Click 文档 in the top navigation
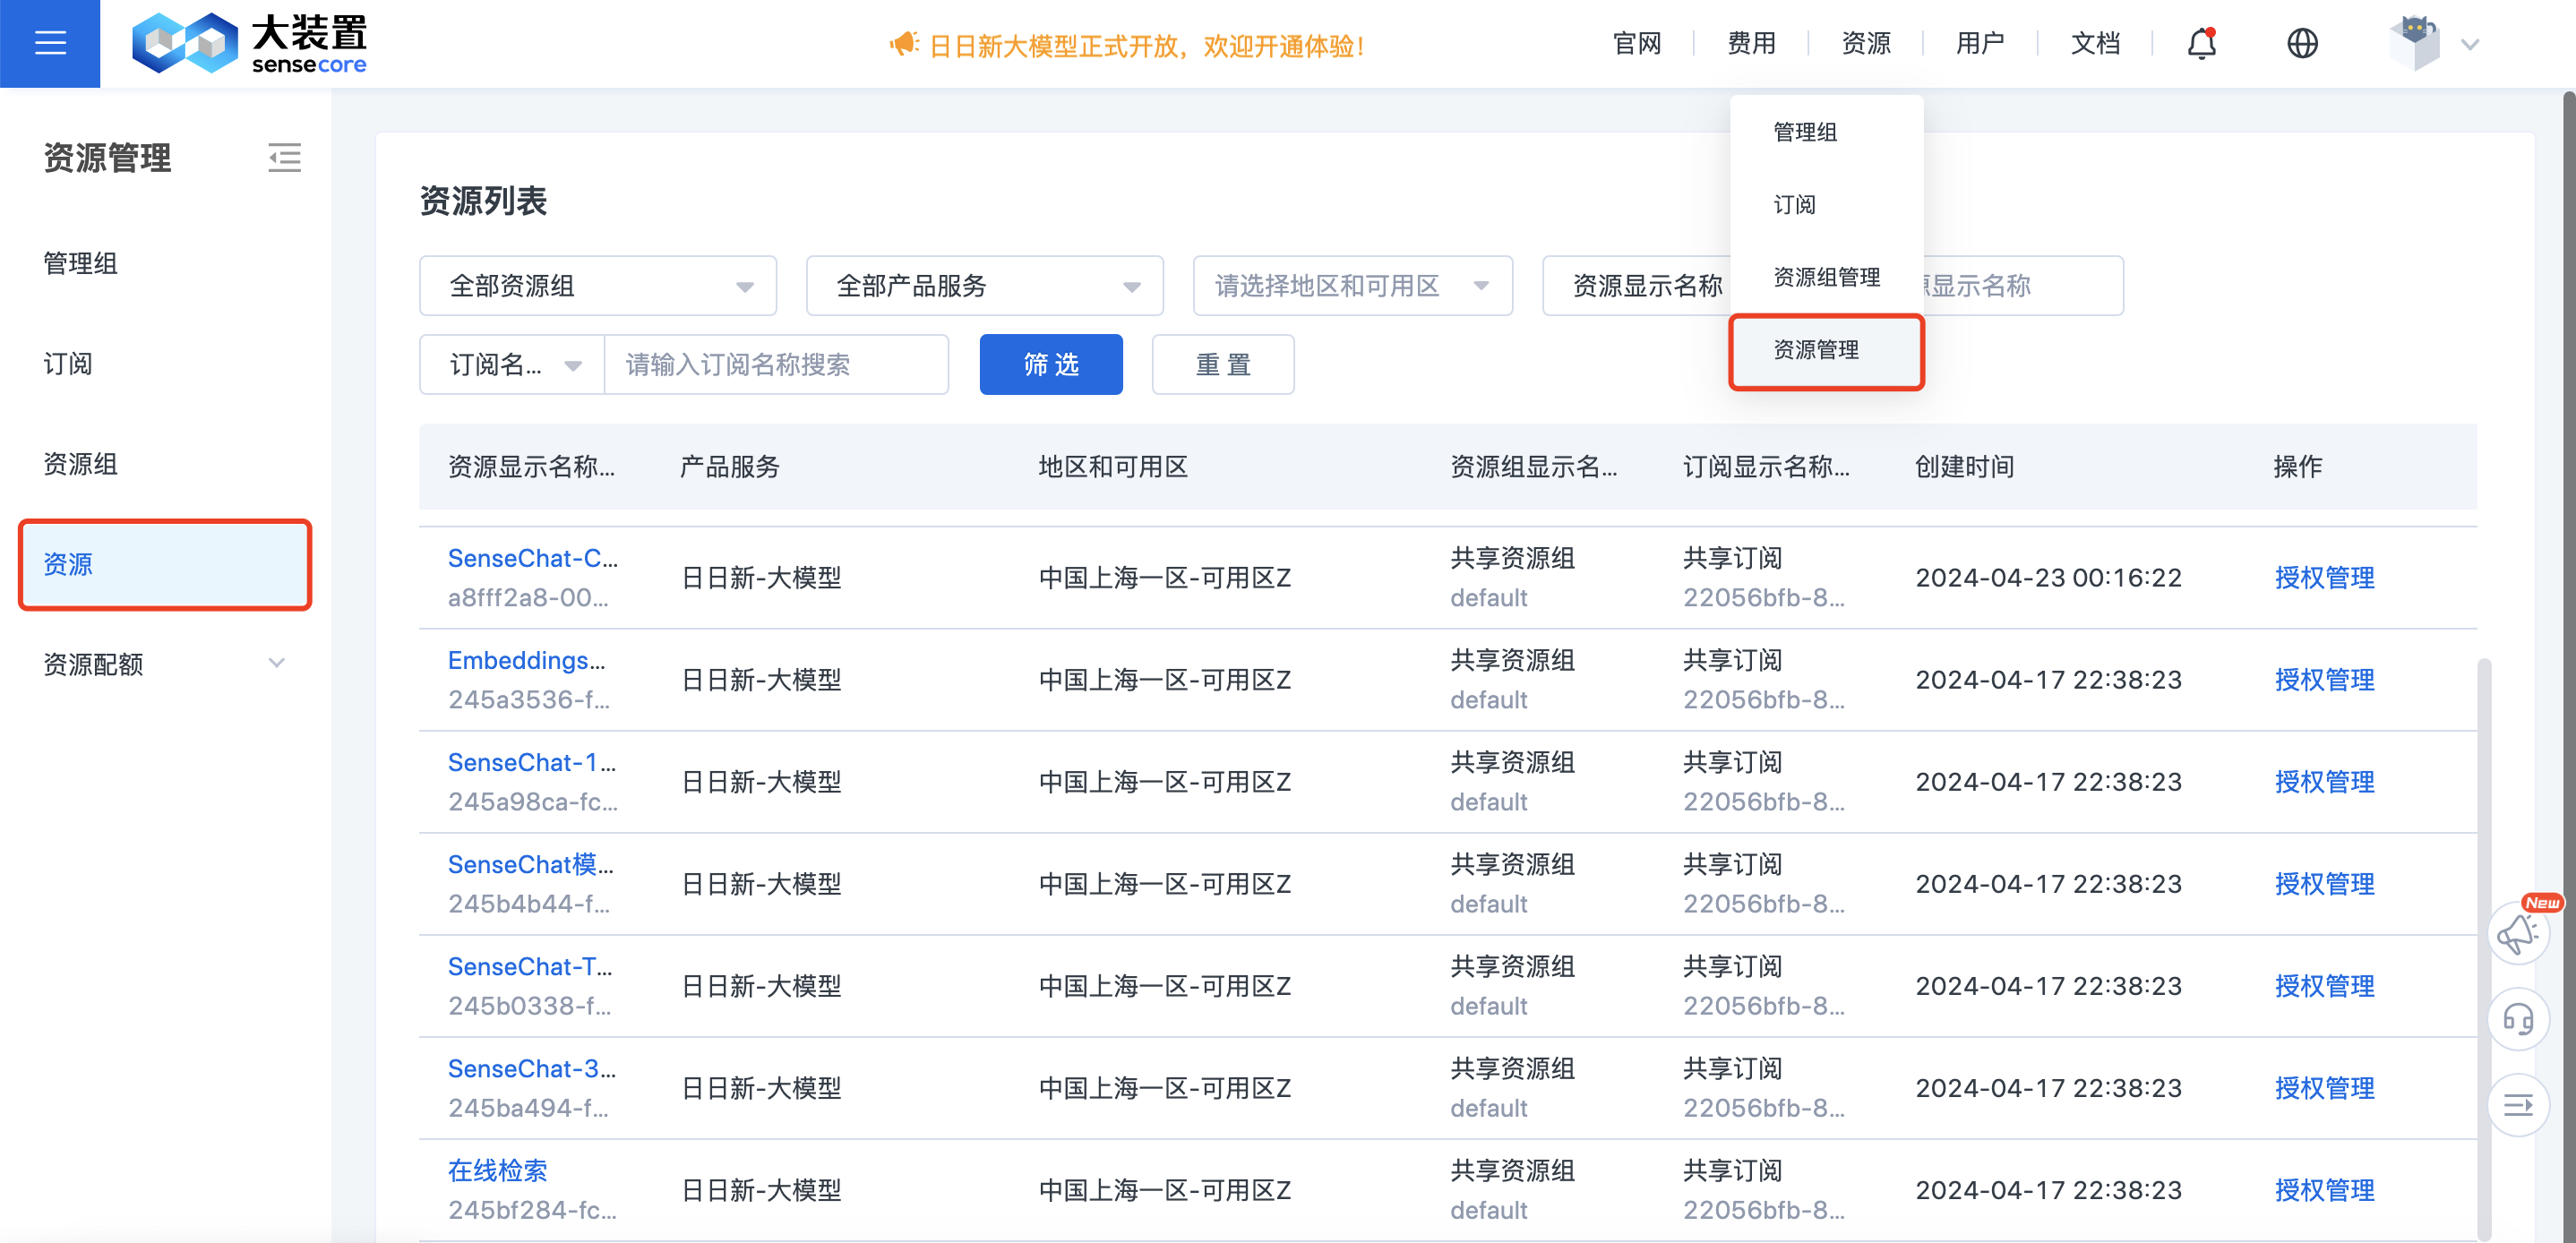Image resolution: width=2576 pixels, height=1243 pixels. pos(2095,43)
